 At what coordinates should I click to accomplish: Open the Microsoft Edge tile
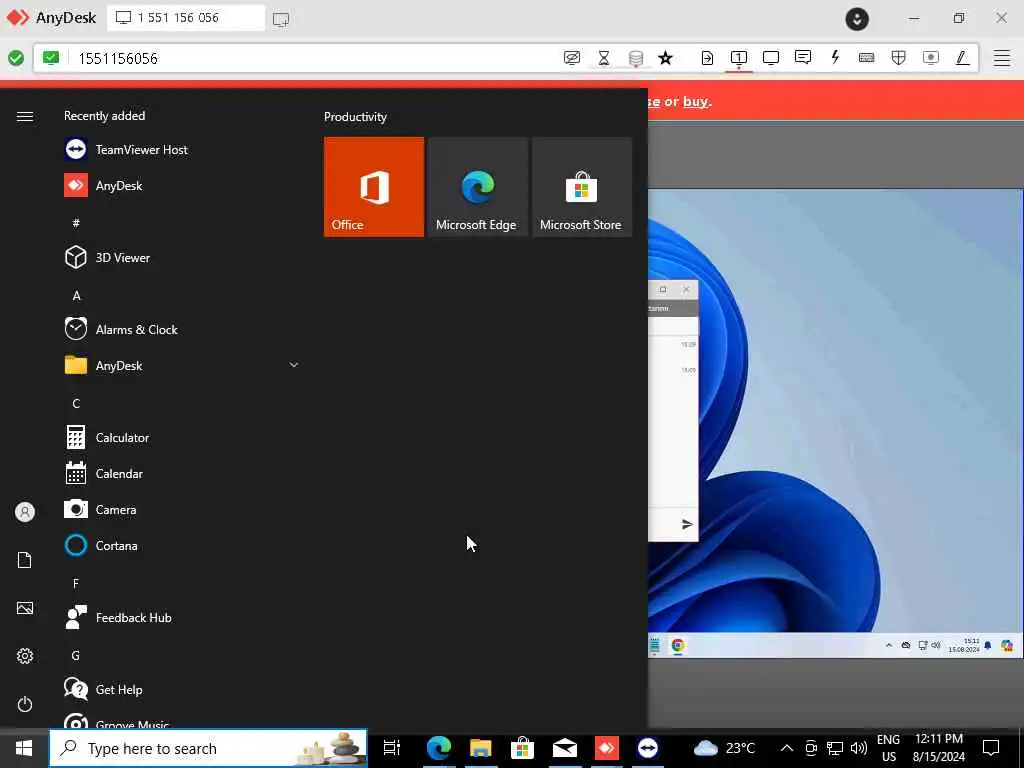(x=477, y=187)
